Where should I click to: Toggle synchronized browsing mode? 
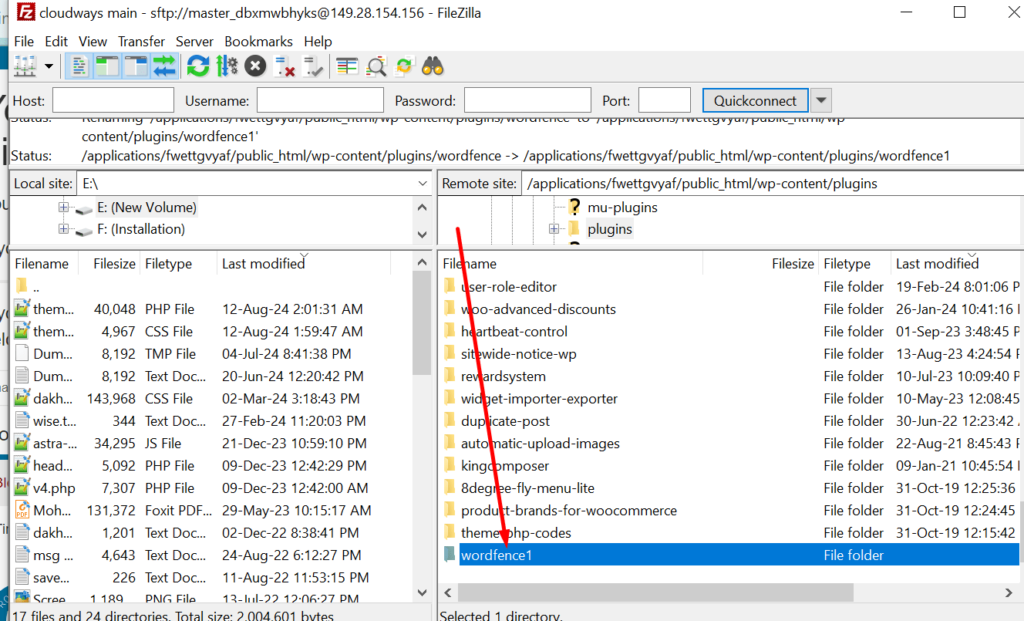404,67
